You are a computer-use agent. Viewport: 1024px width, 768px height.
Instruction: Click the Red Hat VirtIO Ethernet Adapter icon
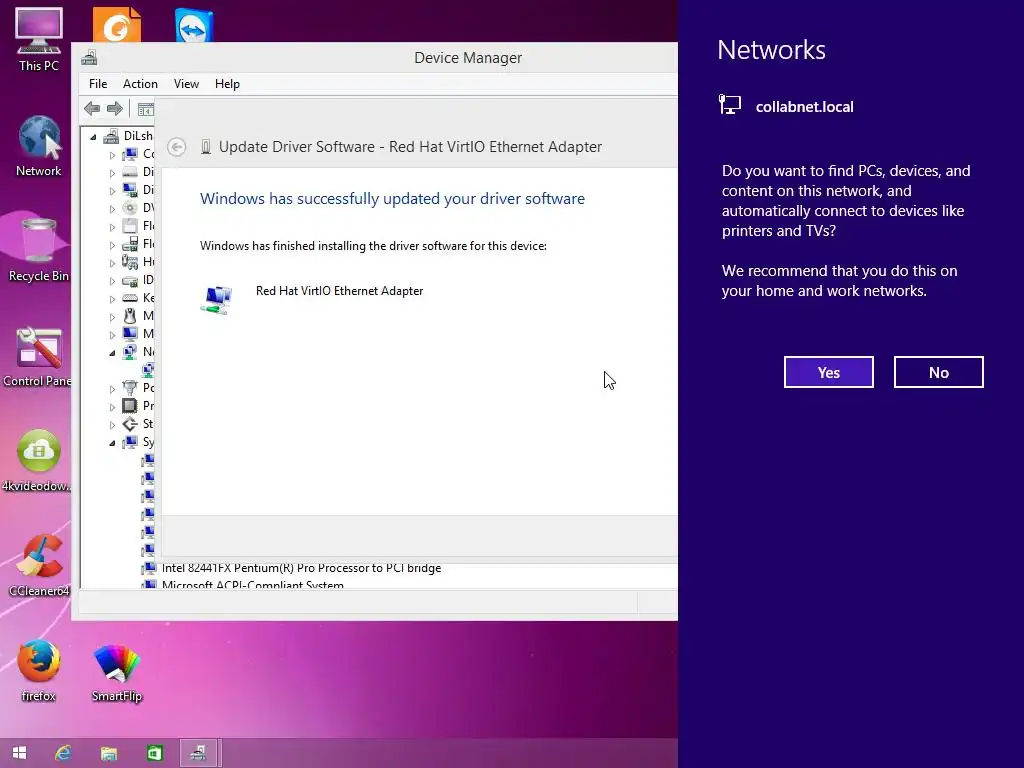click(216, 300)
